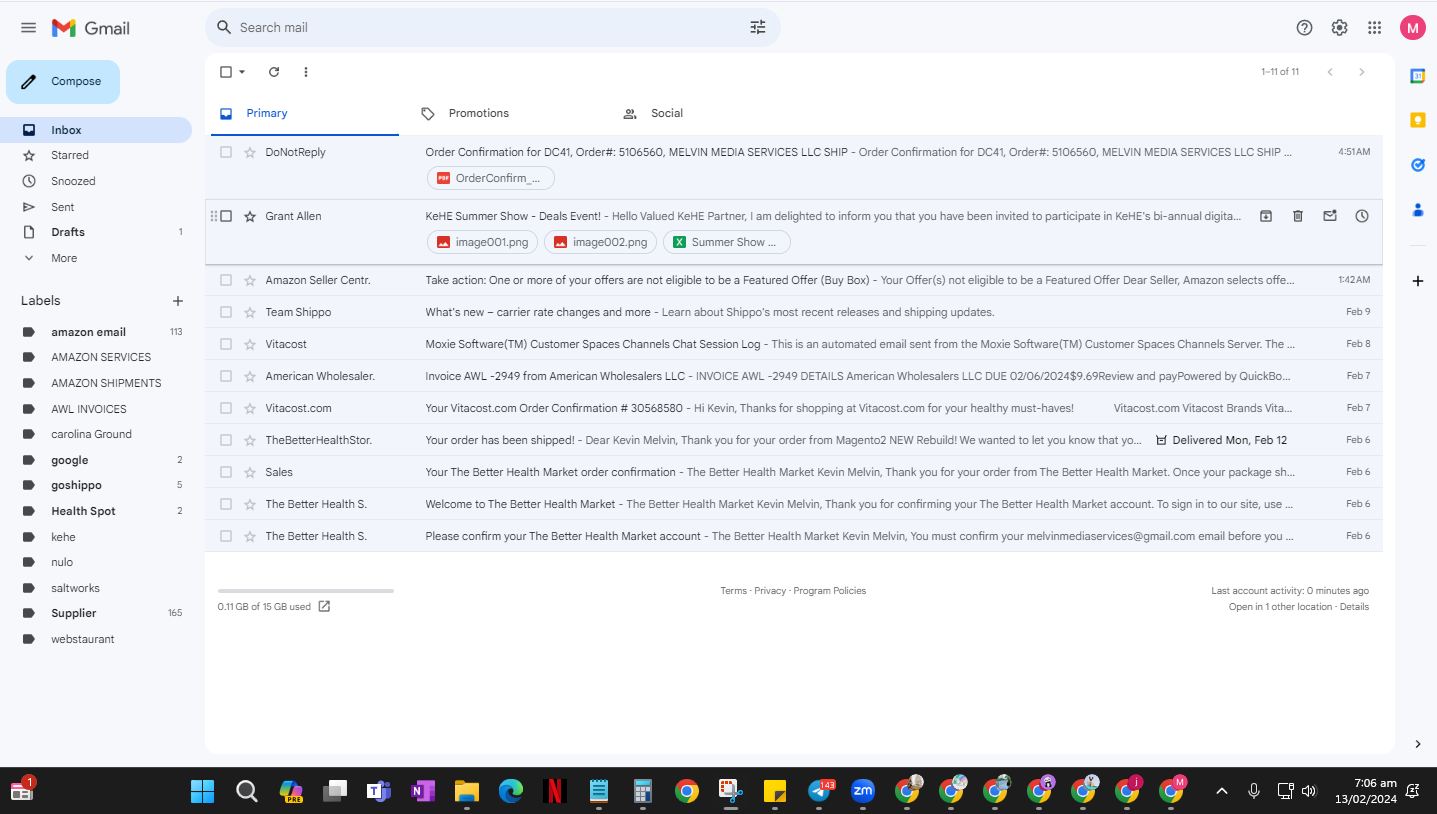Switch to the Primary tab
The image size is (1437, 814).
click(305, 113)
